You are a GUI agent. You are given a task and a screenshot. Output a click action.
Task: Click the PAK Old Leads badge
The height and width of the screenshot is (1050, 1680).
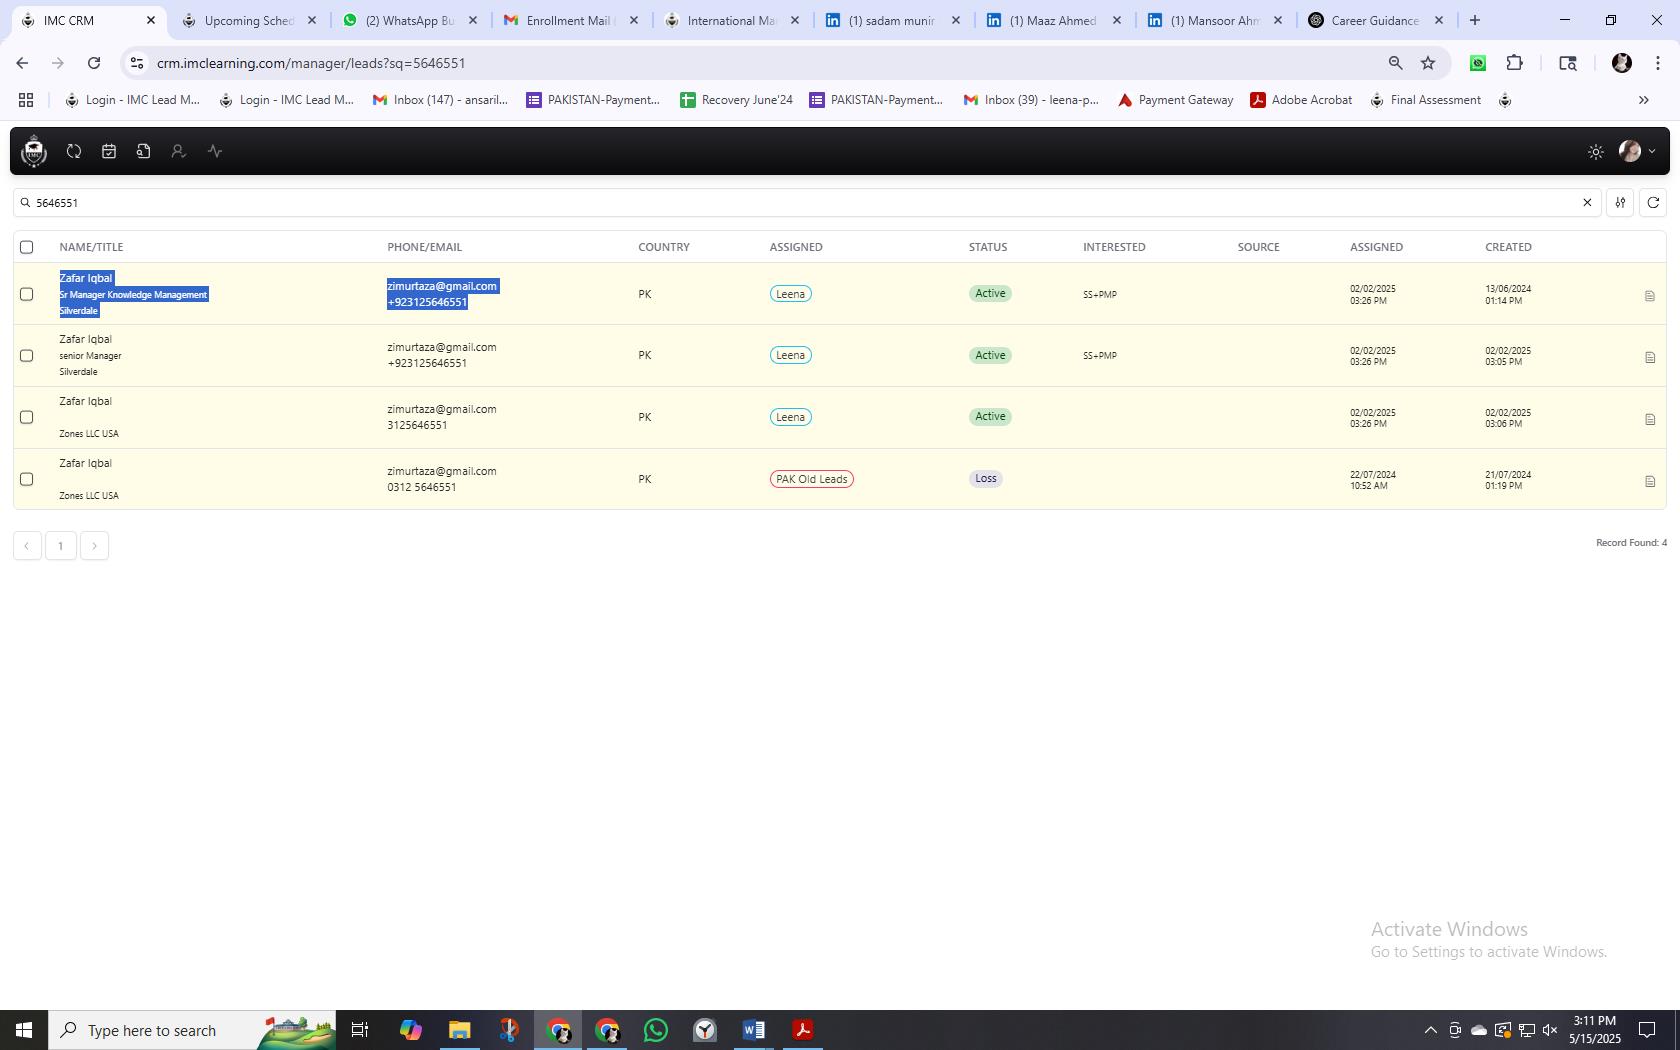[811, 479]
